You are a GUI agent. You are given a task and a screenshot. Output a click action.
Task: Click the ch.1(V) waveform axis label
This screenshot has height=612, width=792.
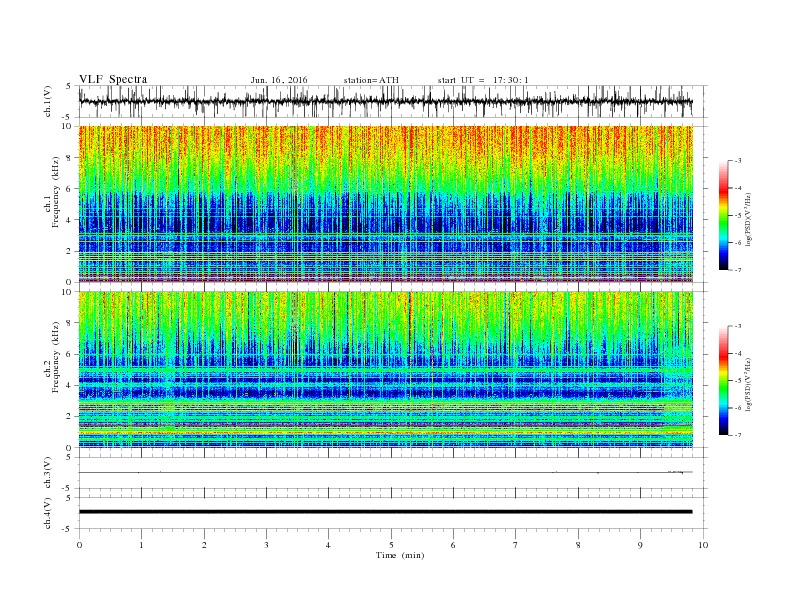[48, 101]
